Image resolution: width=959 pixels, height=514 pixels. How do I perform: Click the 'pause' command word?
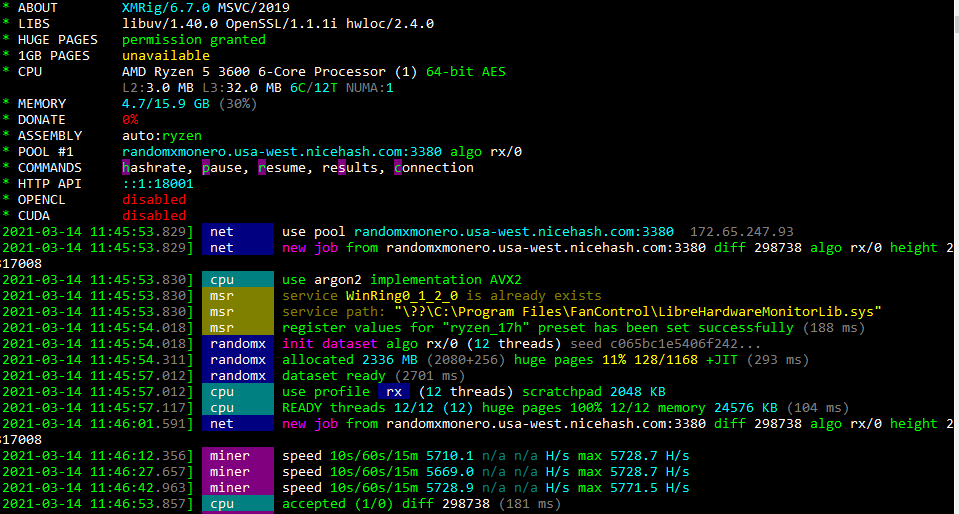click(x=222, y=168)
